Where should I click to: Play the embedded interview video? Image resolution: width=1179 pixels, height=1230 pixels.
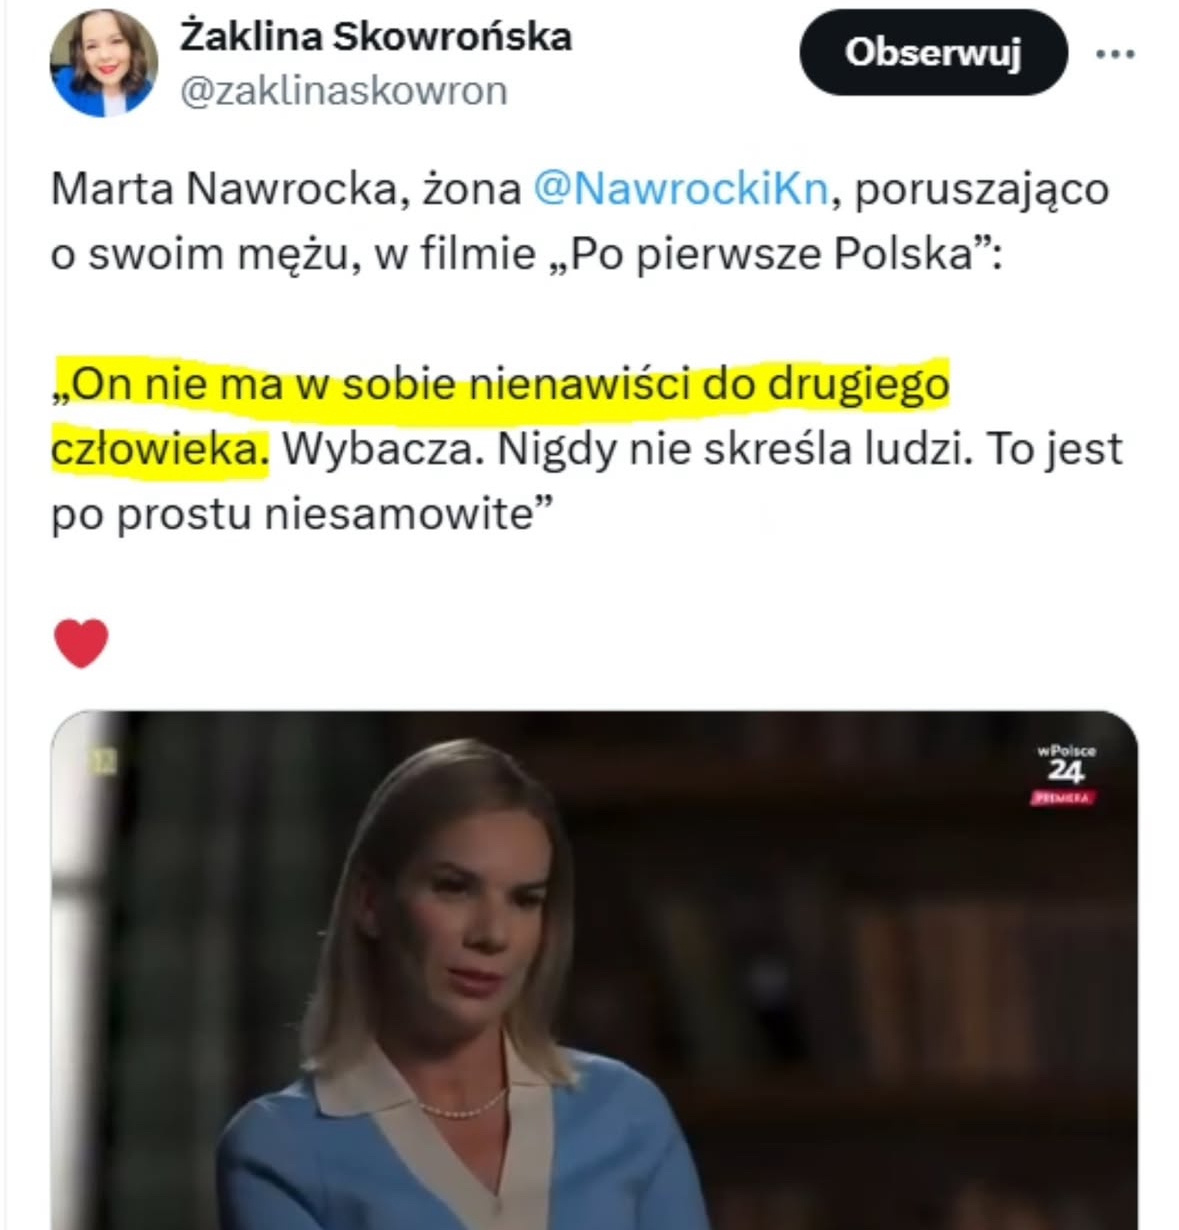[594, 970]
